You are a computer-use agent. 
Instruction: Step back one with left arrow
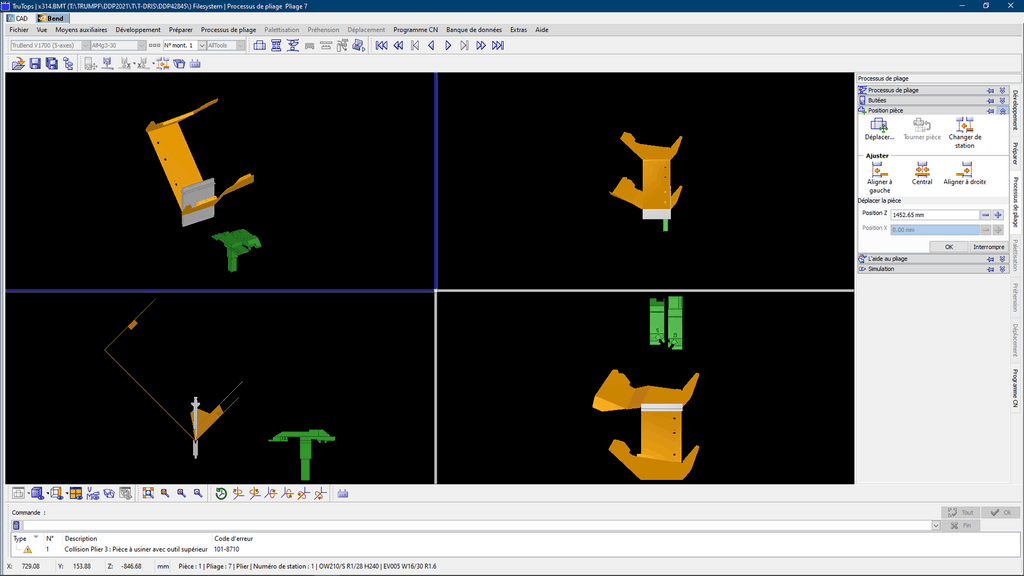[431, 45]
